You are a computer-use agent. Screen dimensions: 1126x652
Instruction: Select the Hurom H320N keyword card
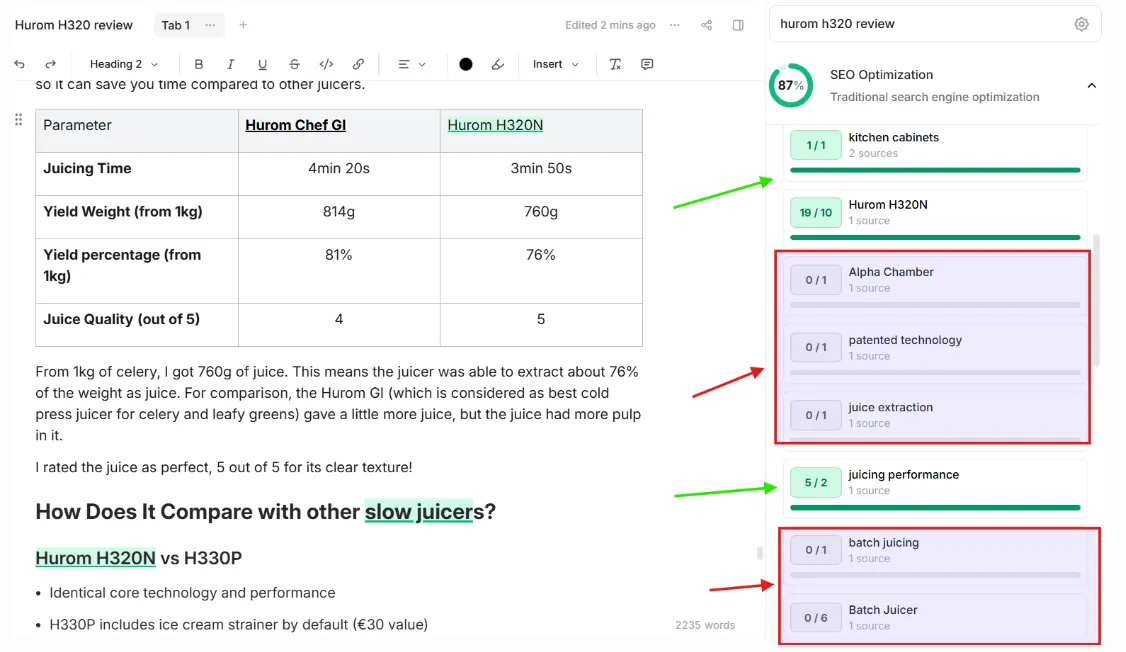(935, 218)
